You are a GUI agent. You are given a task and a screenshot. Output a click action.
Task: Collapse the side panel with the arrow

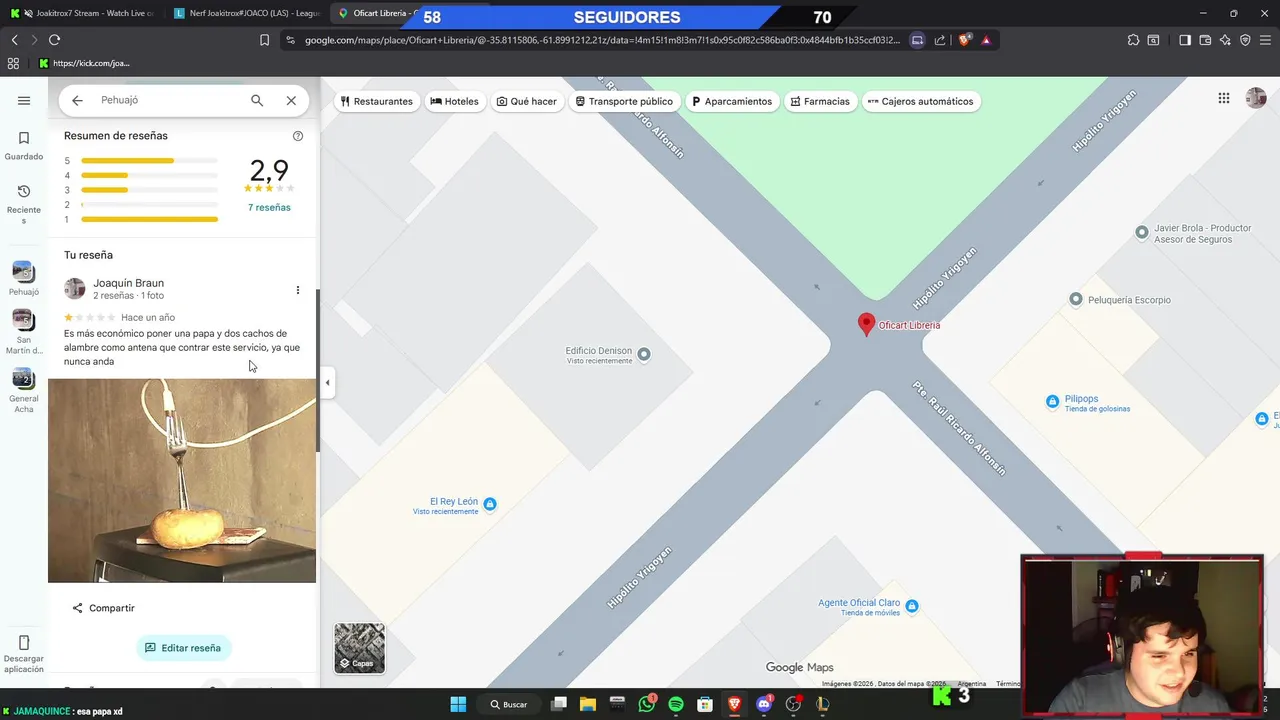(x=327, y=382)
